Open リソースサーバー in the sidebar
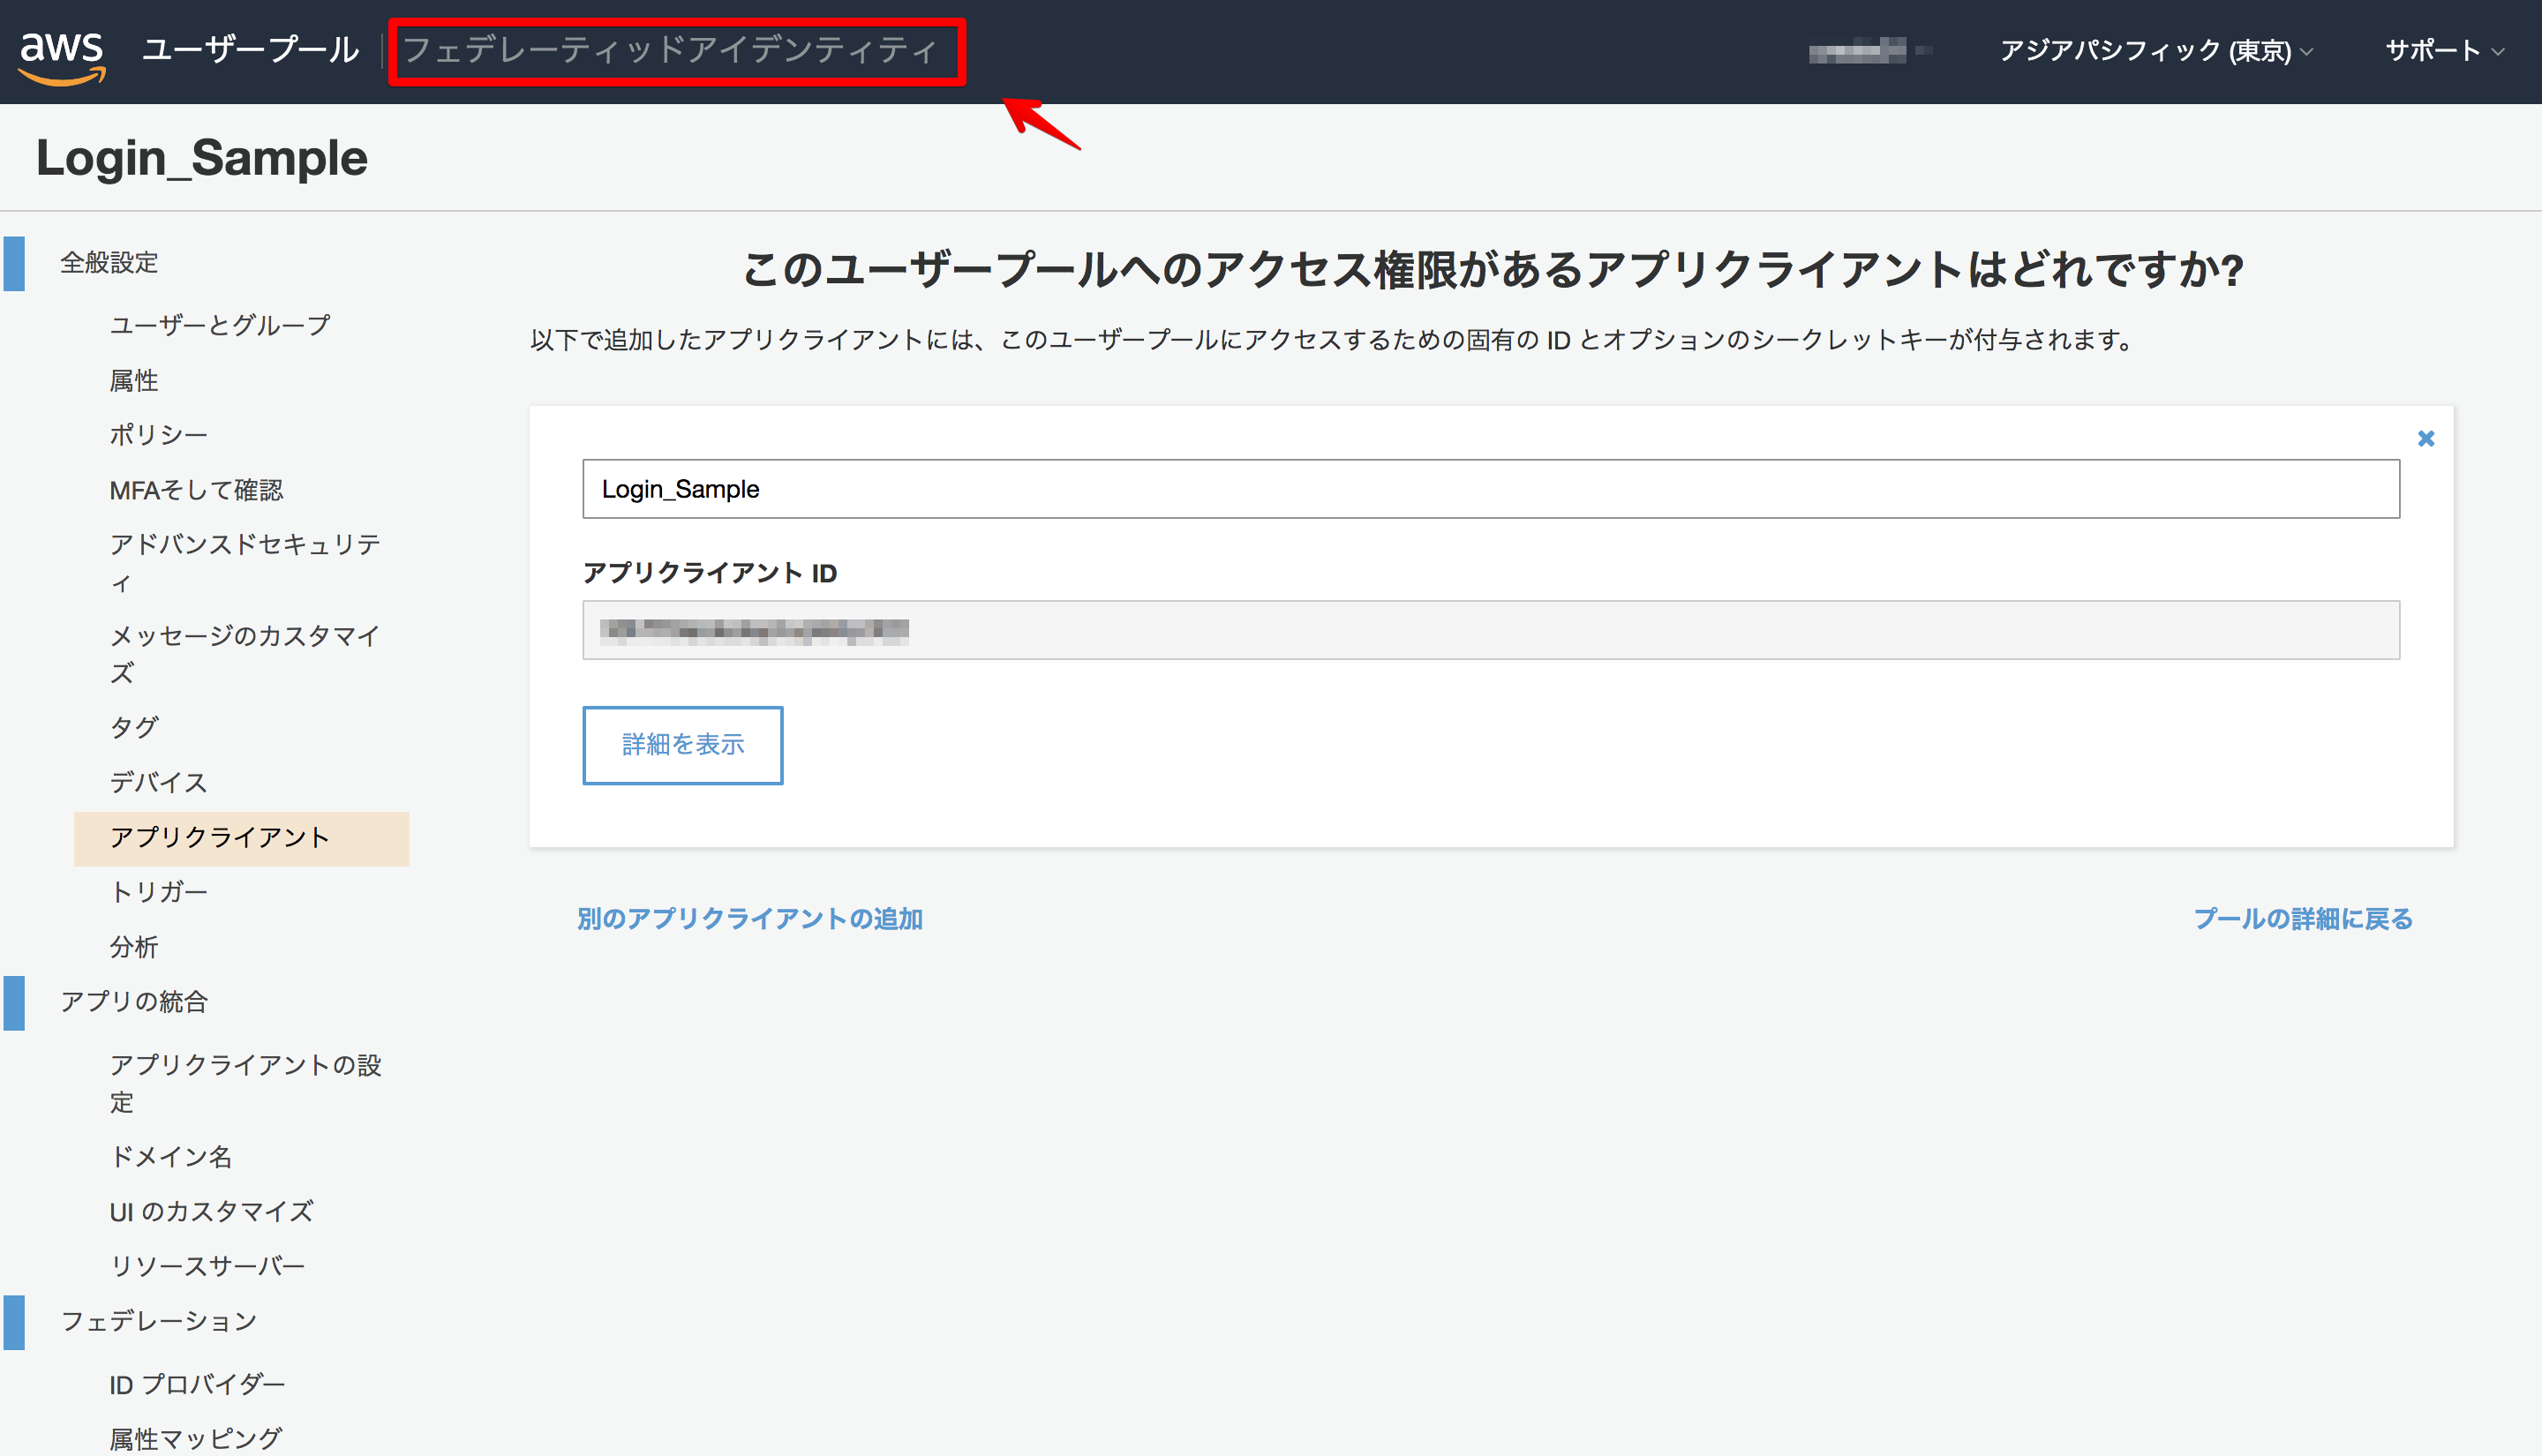 207,1266
